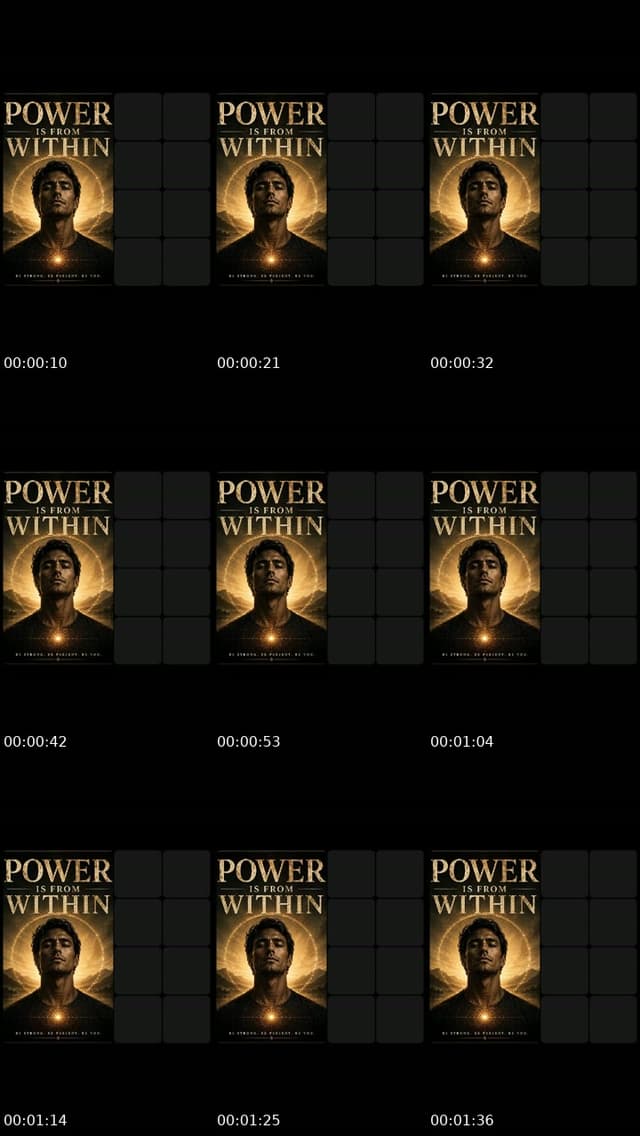
Task: Select the 00:01:04 timestamp text
Action: pyautogui.click(x=462, y=742)
